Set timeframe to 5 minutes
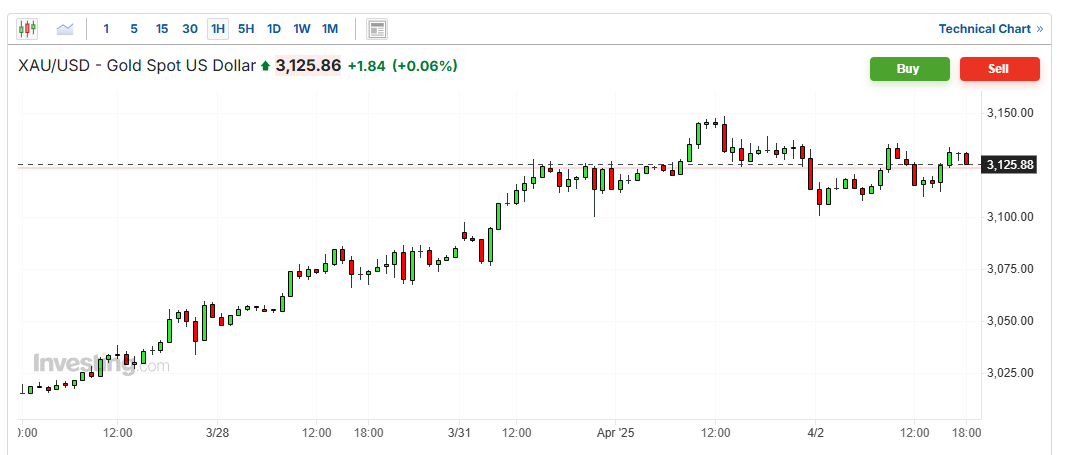The image size is (1076, 455). (133, 29)
